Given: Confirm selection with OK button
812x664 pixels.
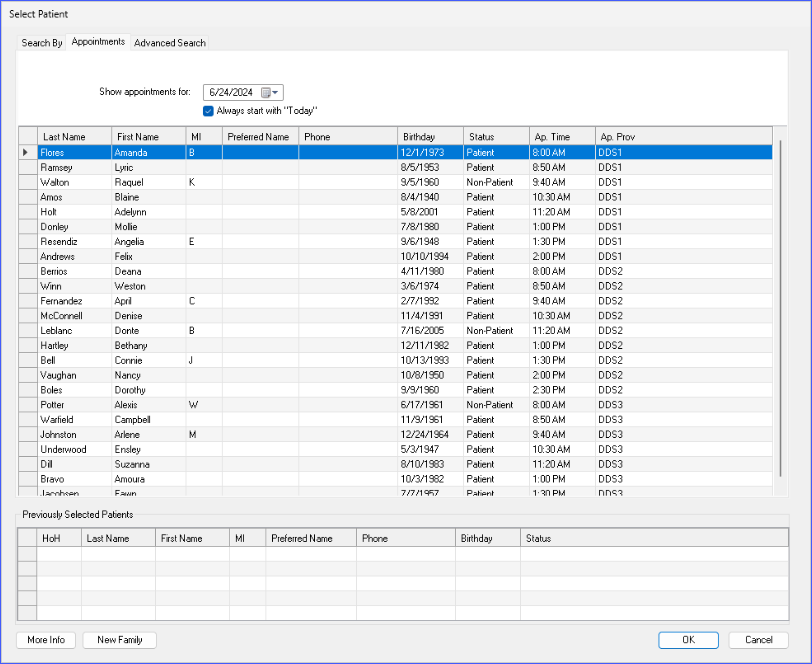Looking at the screenshot, I should point(688,640).
